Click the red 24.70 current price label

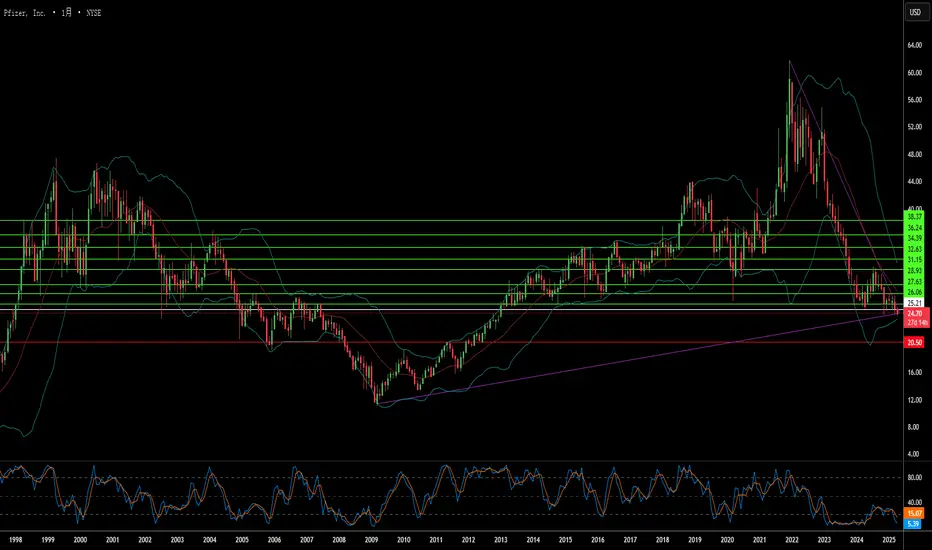pos(913,313)
